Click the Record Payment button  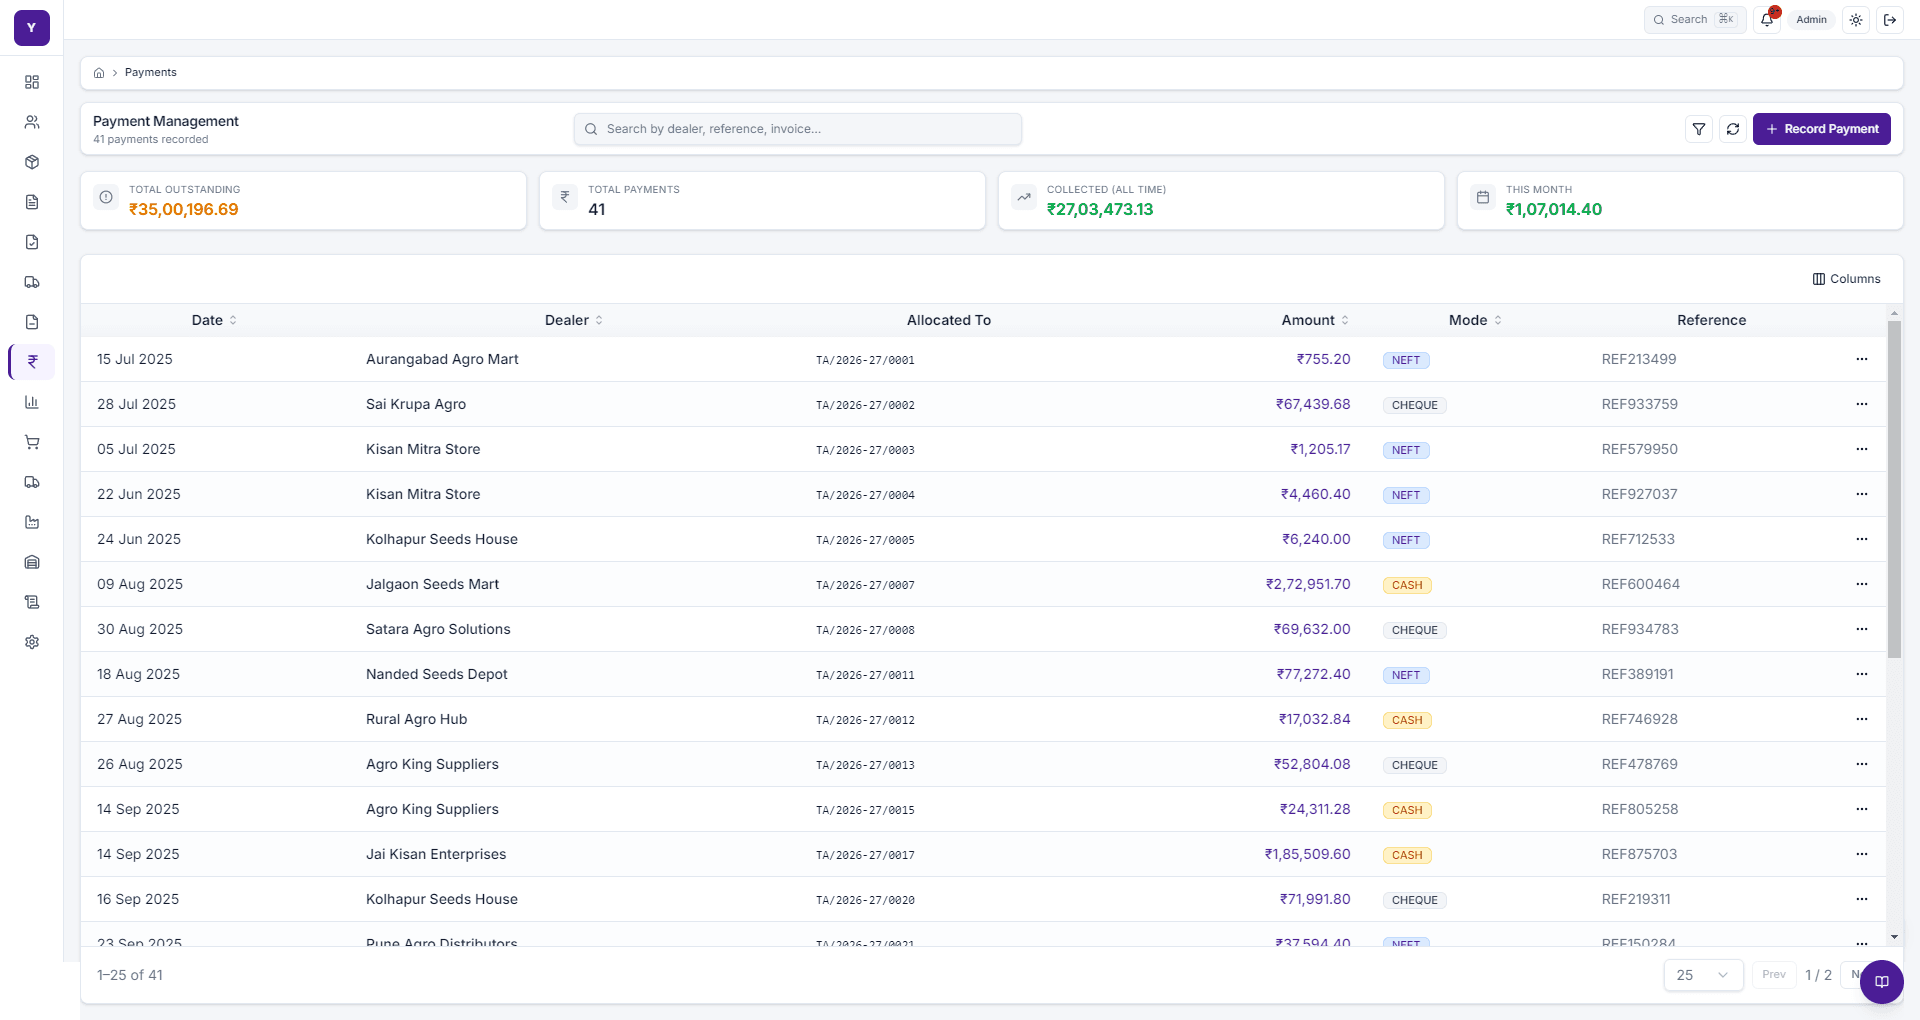[x=1821, y=129]
